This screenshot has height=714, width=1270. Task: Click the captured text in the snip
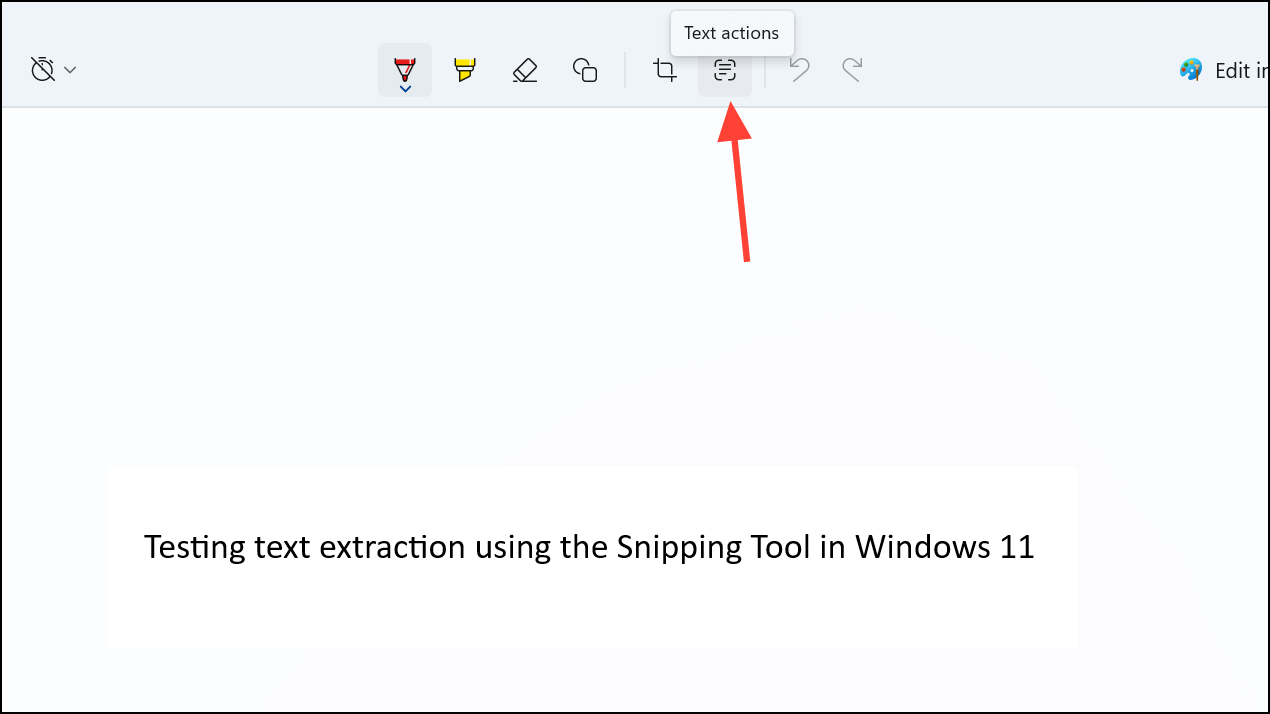pos(590,547)
